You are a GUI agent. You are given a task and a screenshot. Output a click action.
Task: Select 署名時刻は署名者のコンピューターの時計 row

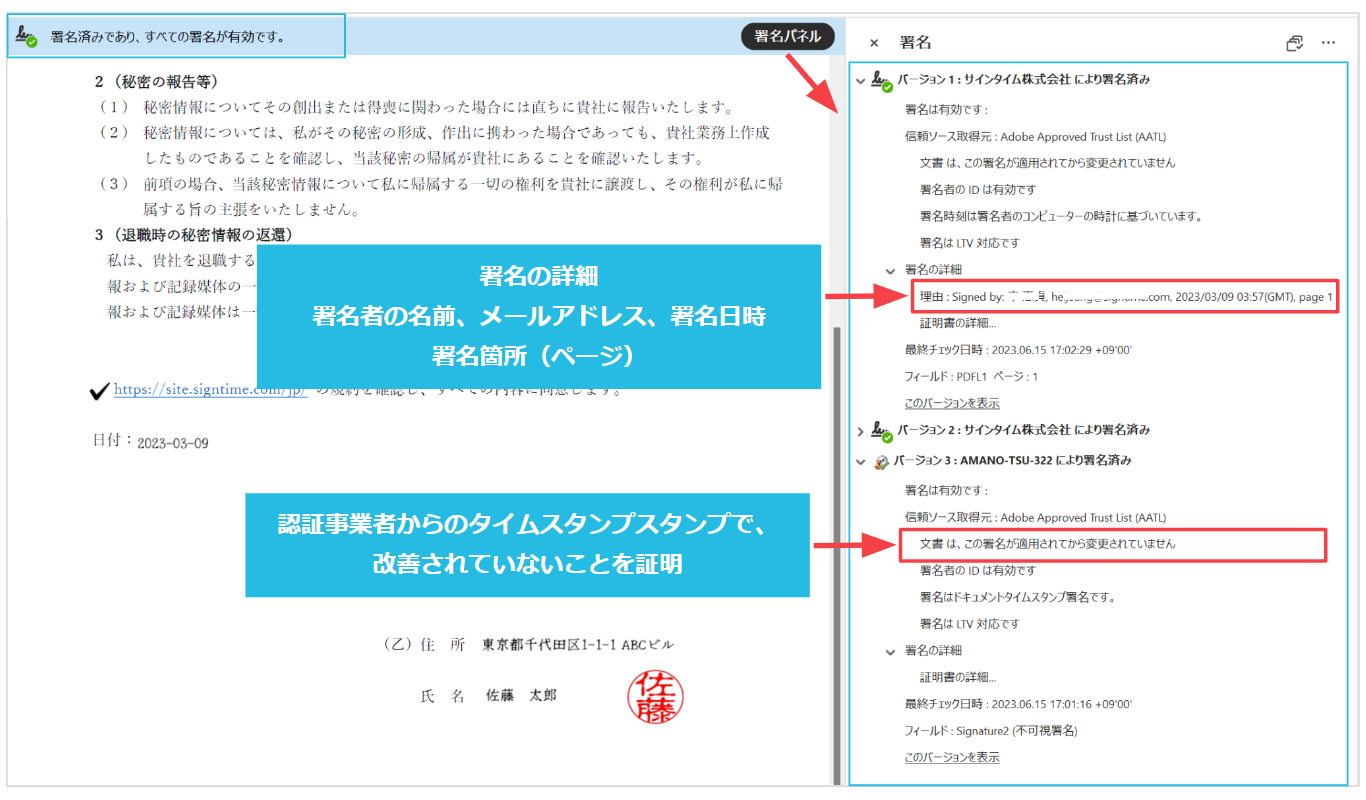point(1061,216)
